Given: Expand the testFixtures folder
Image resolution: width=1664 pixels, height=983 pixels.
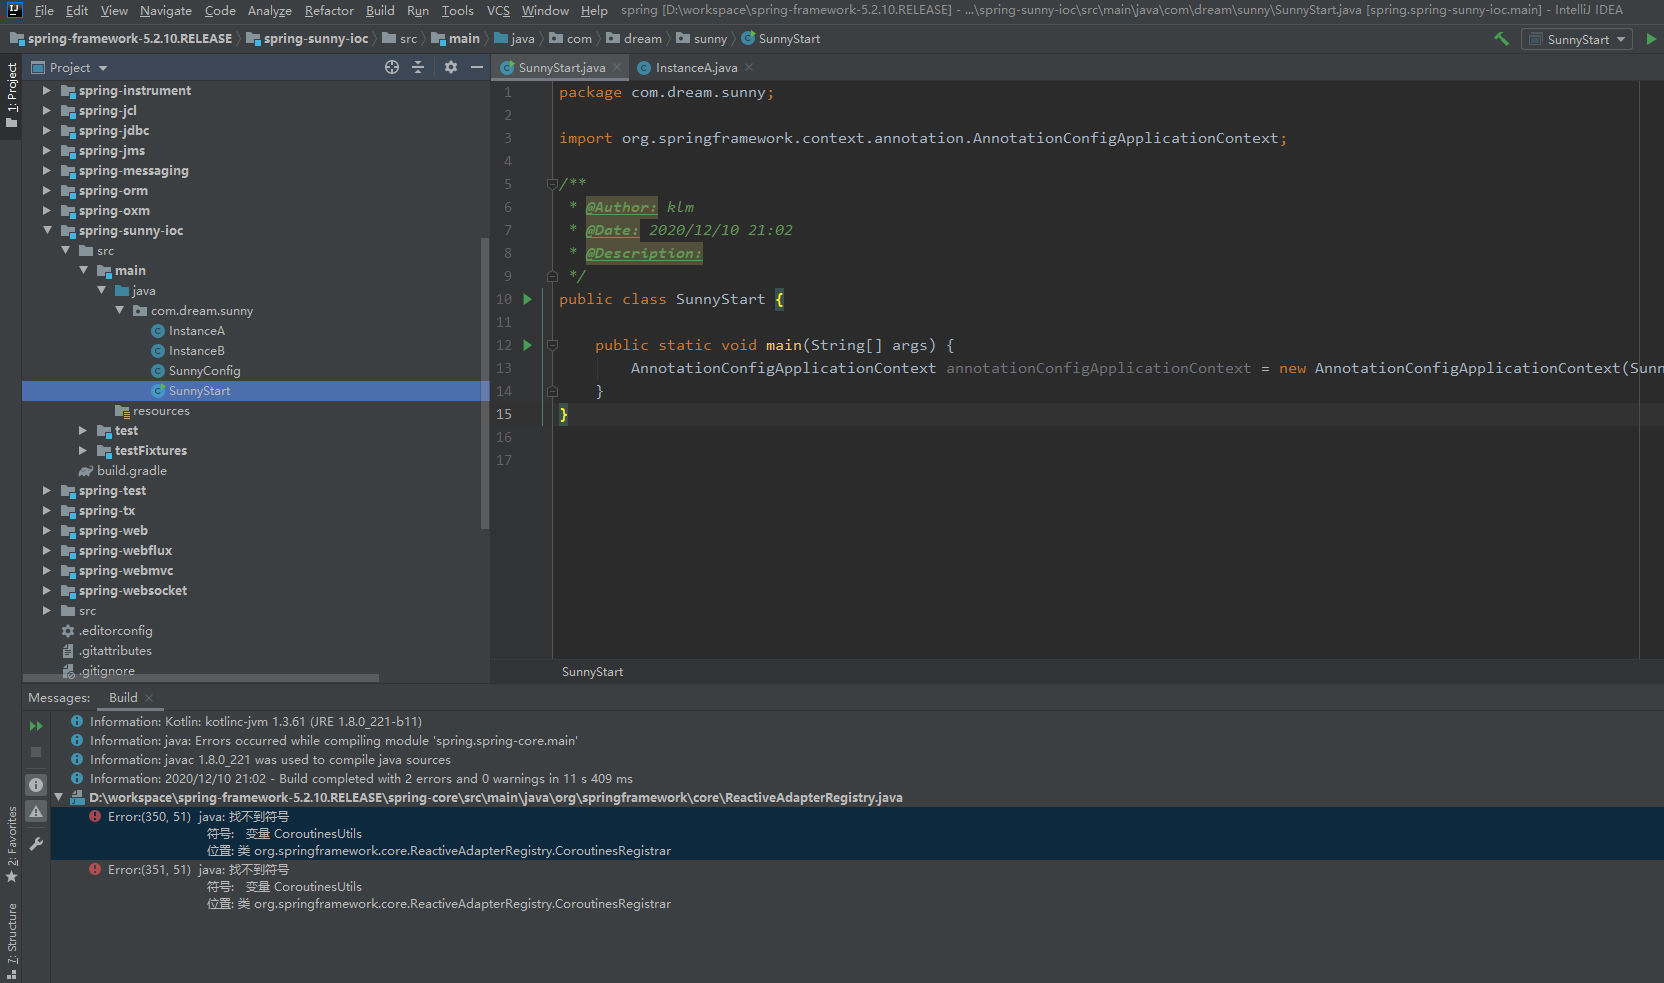Looking at the screenshot, I should pos(83,450).
